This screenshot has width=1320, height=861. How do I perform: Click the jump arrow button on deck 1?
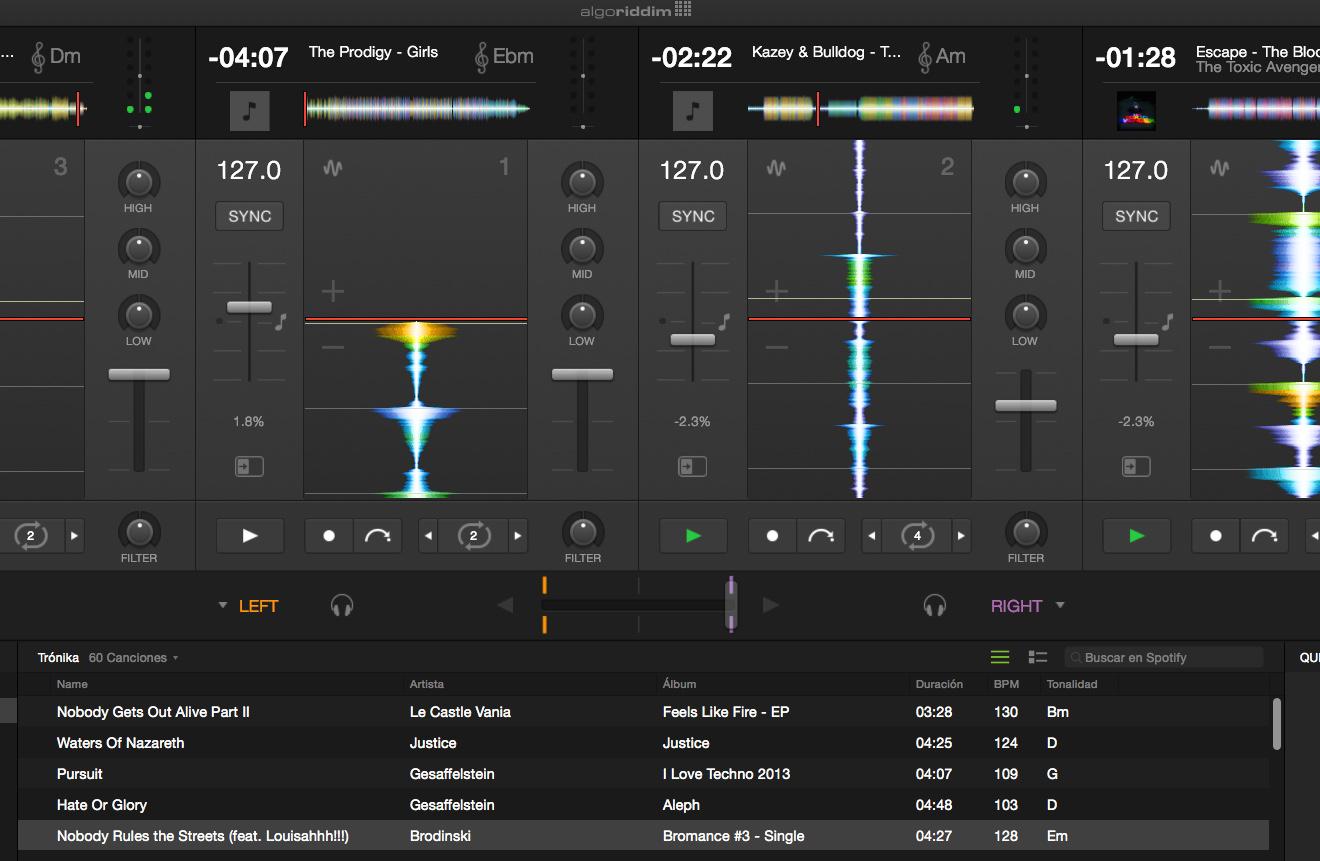378,536
